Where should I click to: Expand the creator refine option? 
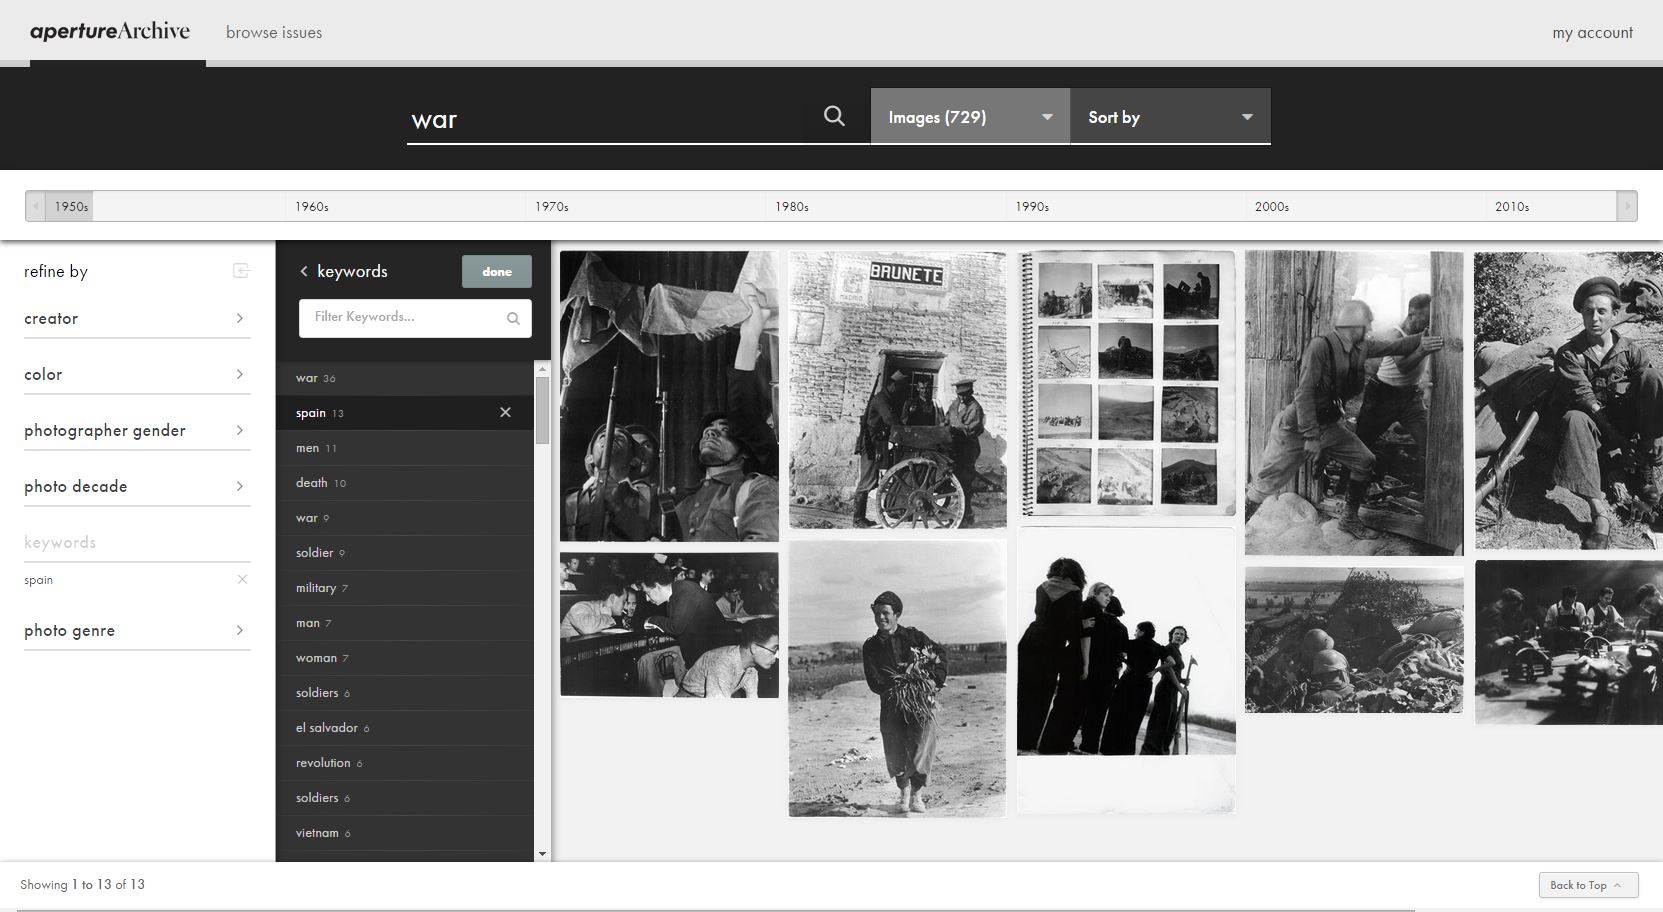136,319
